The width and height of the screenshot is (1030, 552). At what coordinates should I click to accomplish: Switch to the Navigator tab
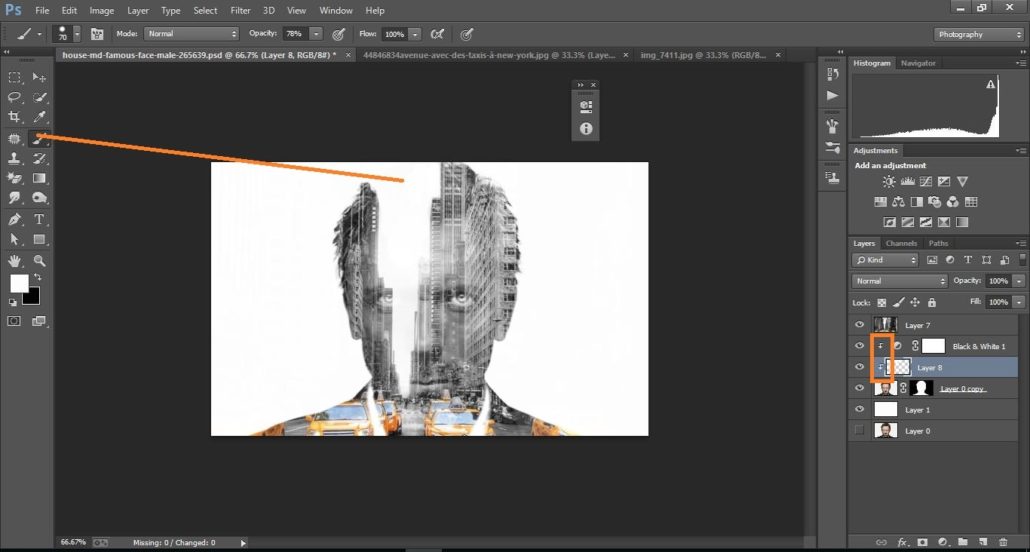(x=918, y=63)
